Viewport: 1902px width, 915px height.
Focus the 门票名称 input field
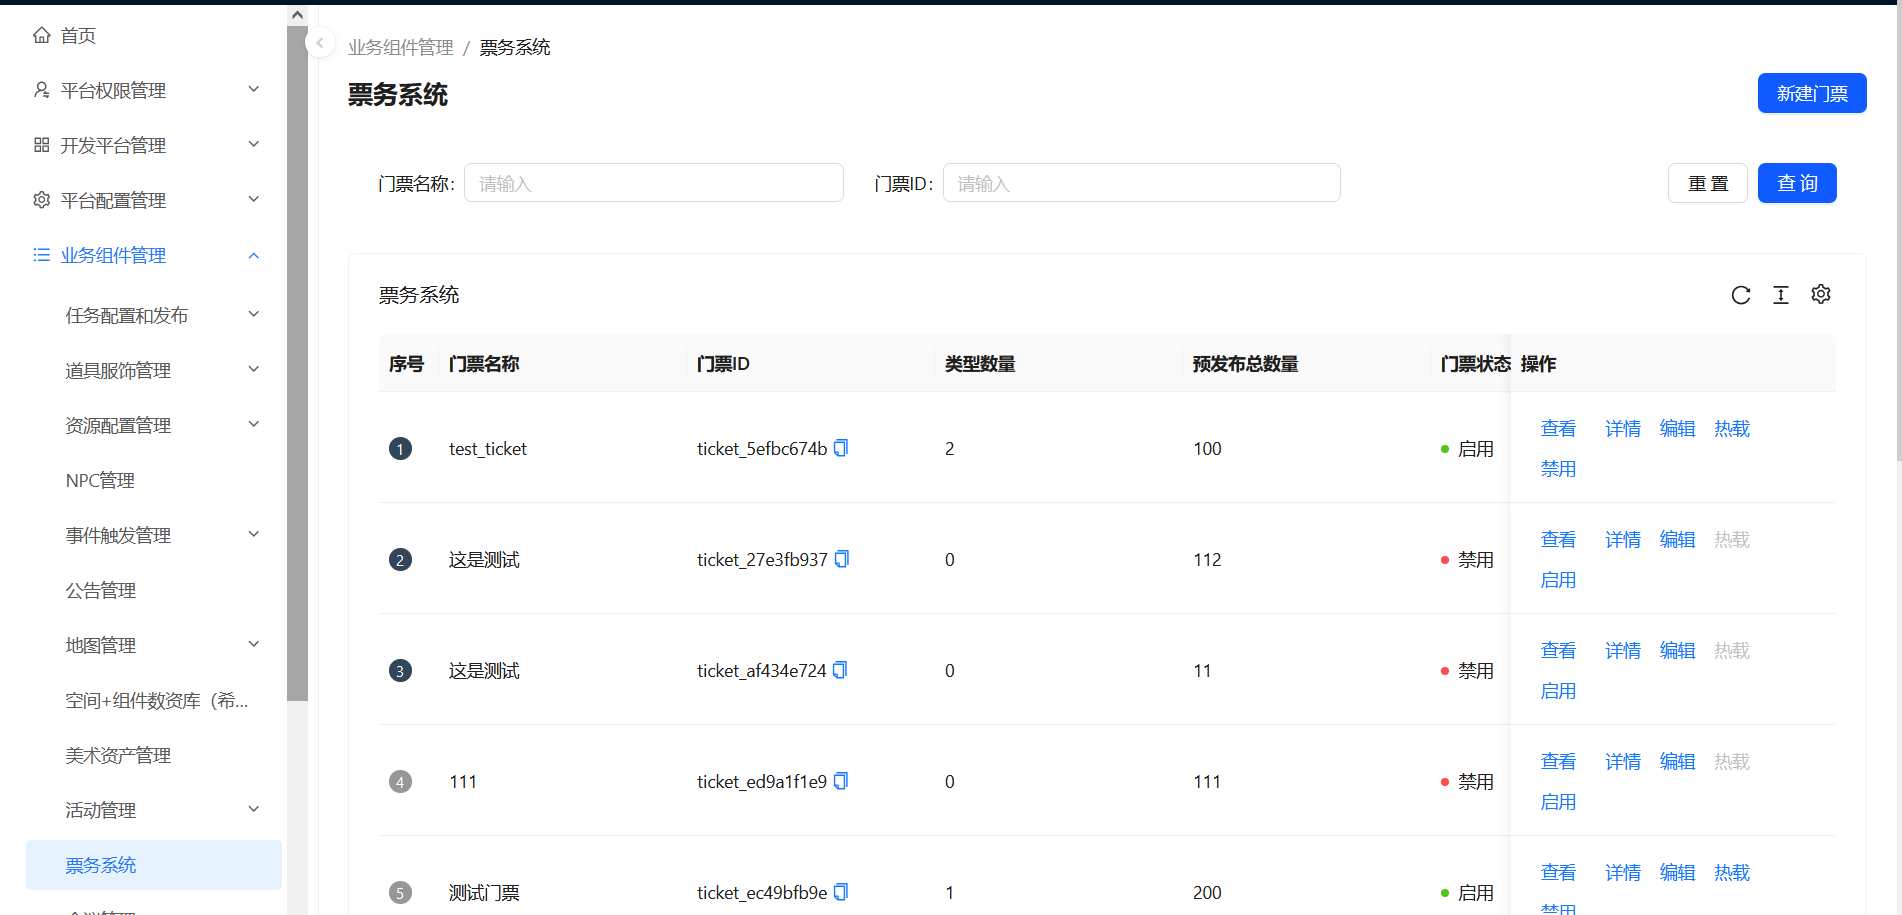(x=653, y=183)
